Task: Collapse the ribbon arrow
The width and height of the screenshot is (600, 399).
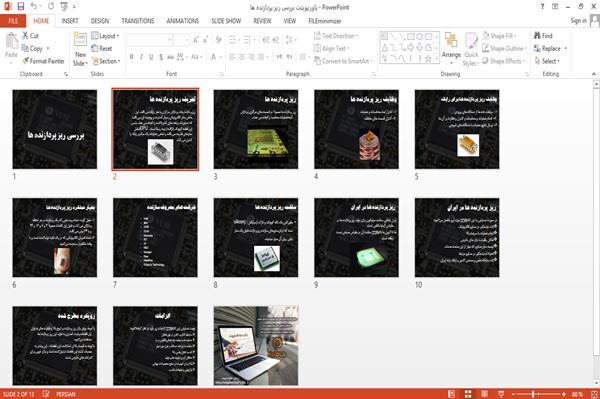Action: click(x=593, y=74)
